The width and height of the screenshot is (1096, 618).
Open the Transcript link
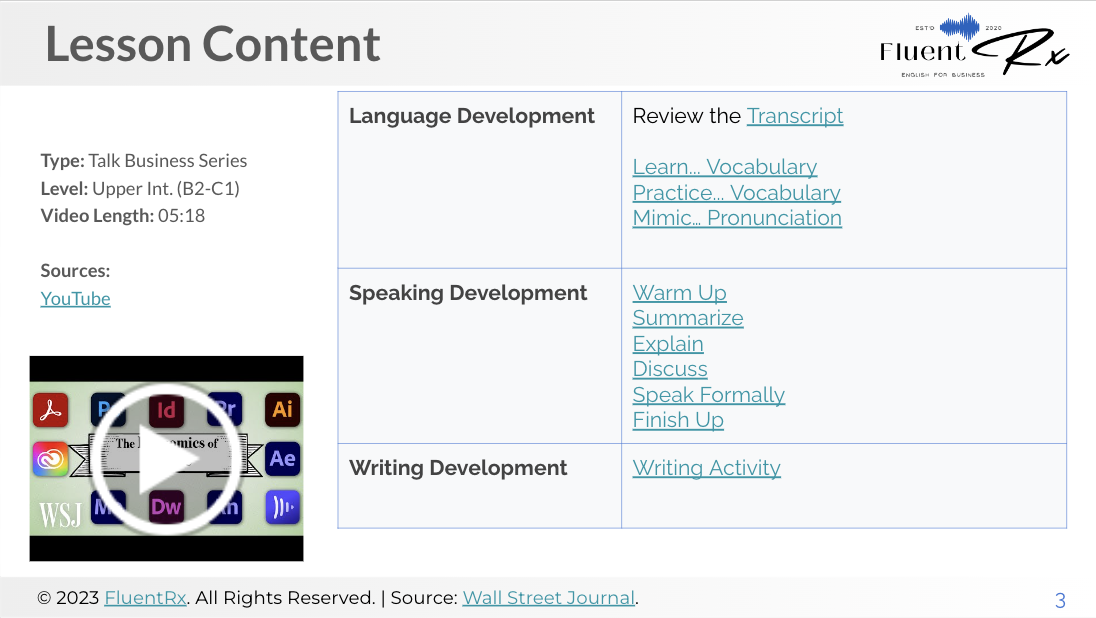tap(795, 116)
